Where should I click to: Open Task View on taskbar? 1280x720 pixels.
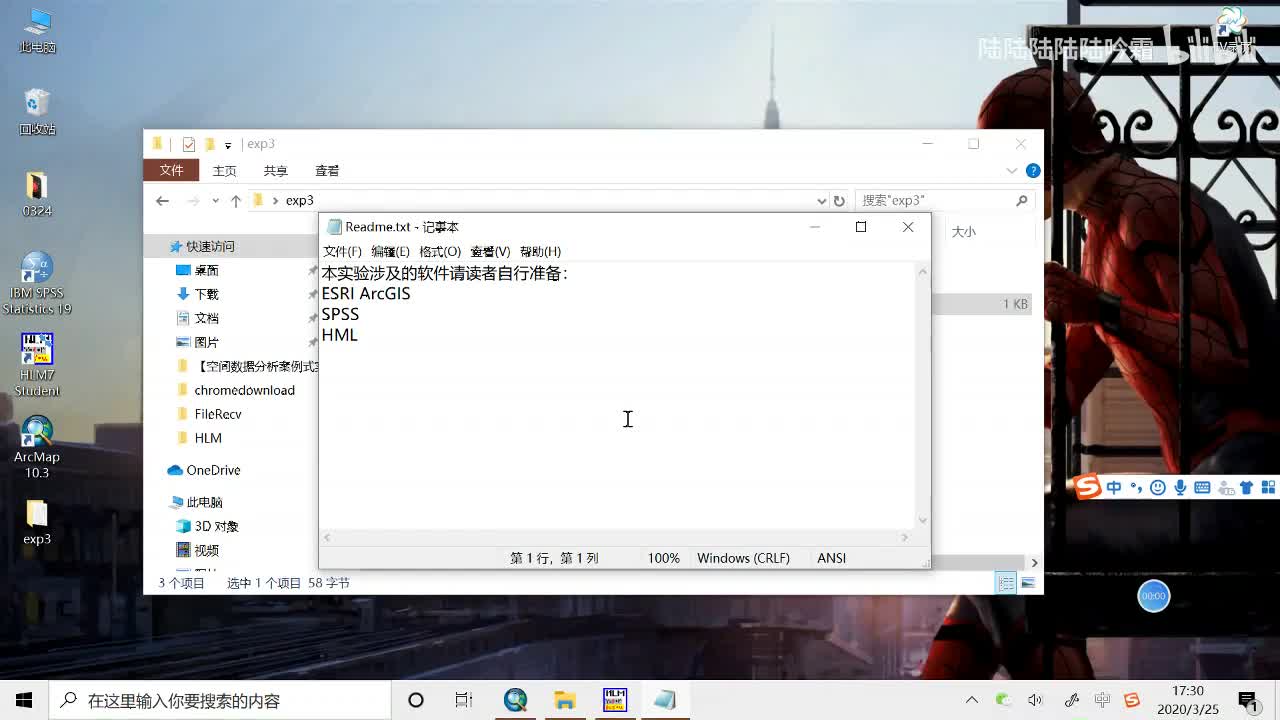[x=464, y=700]
